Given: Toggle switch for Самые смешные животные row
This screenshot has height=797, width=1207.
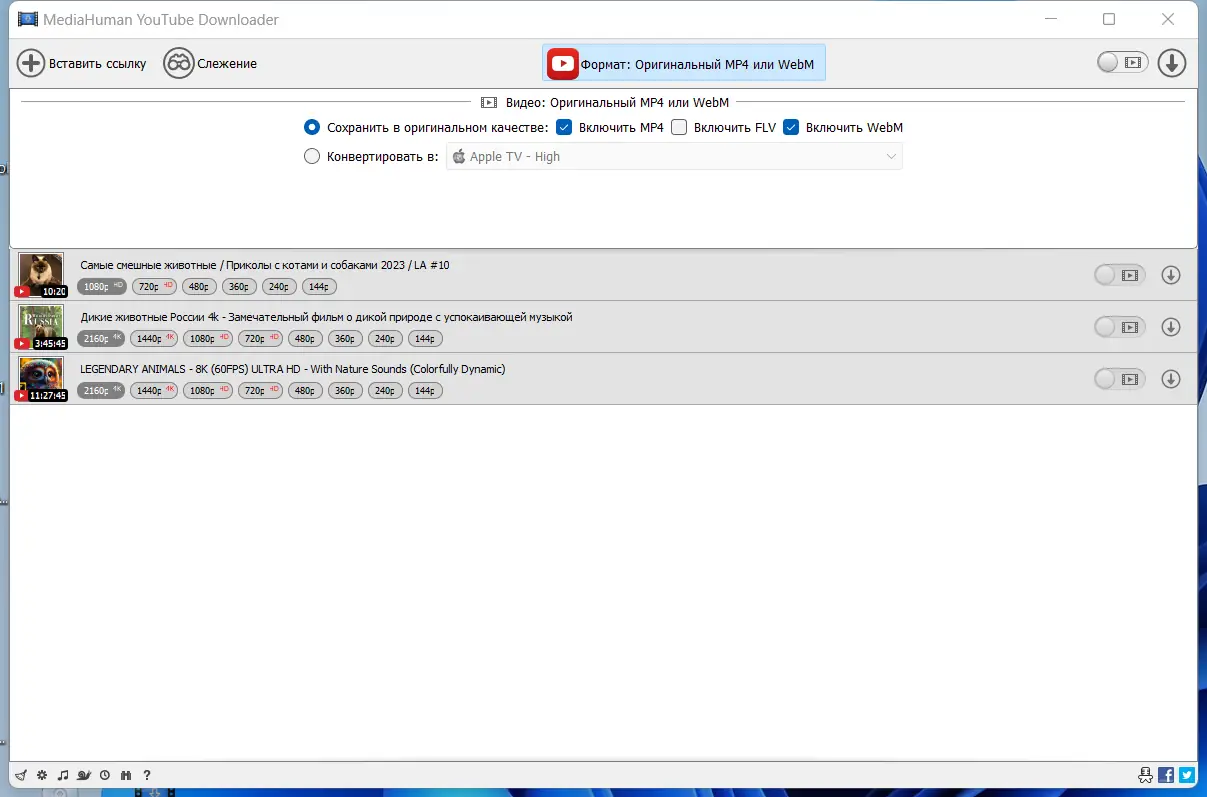Looking at the screenshot, I should (1118, 275).
